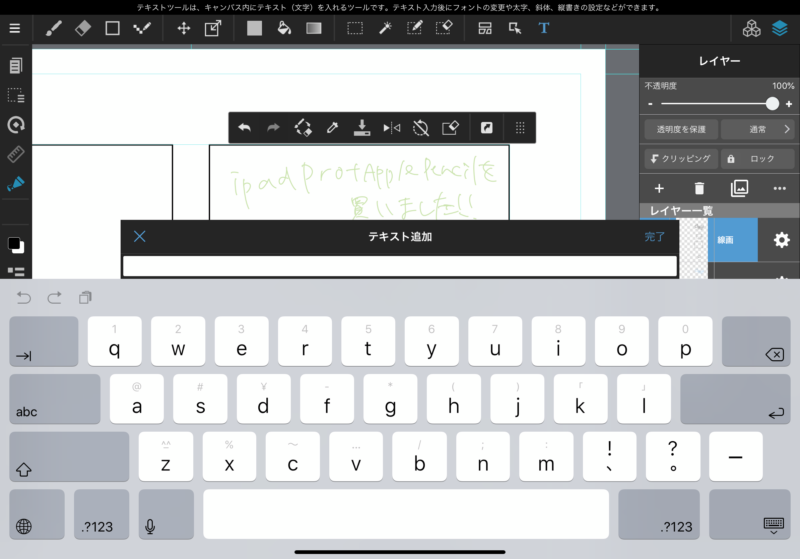Tap keyboard redo arrow
Viewport: 800px width, 559px height.
coord(55,297)
